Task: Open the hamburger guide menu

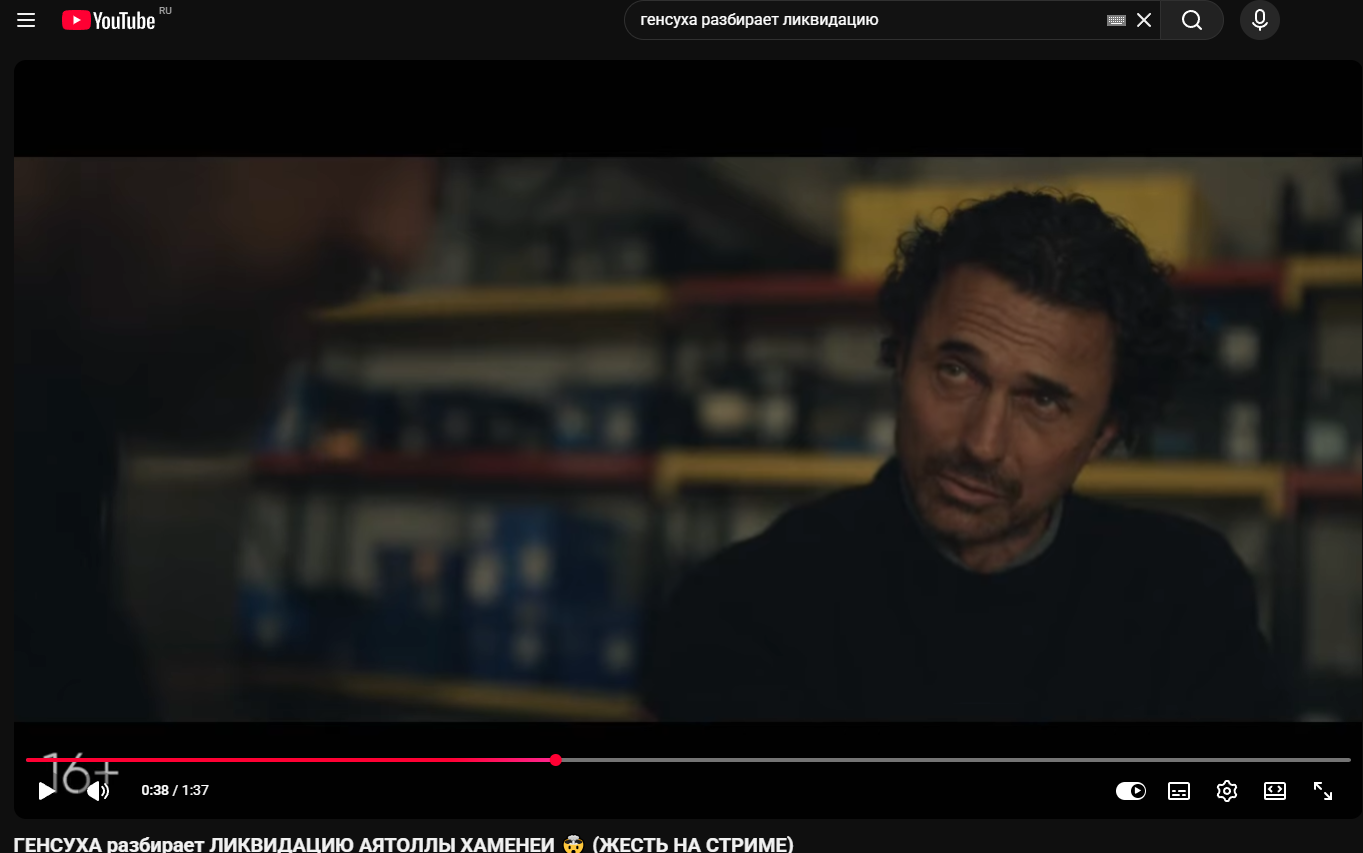Action: pos(26,20)
